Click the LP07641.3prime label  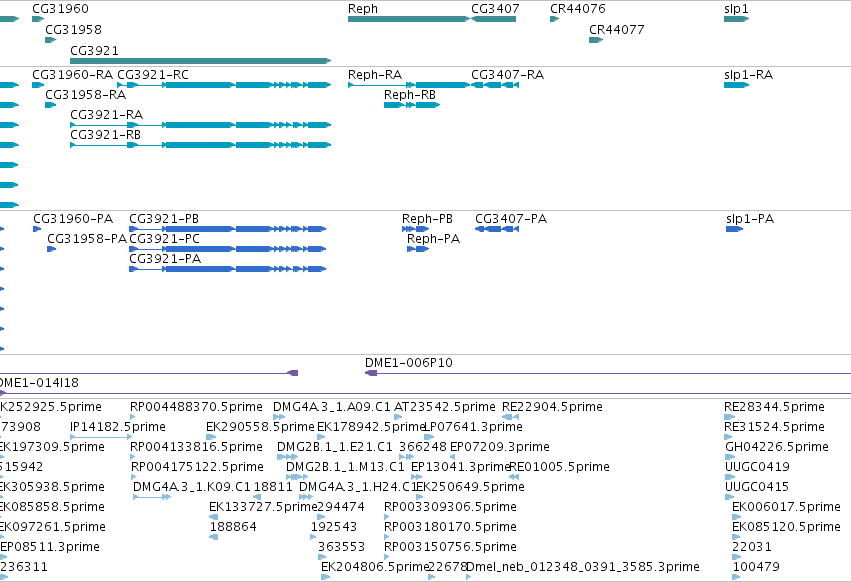tap(473, 427)
